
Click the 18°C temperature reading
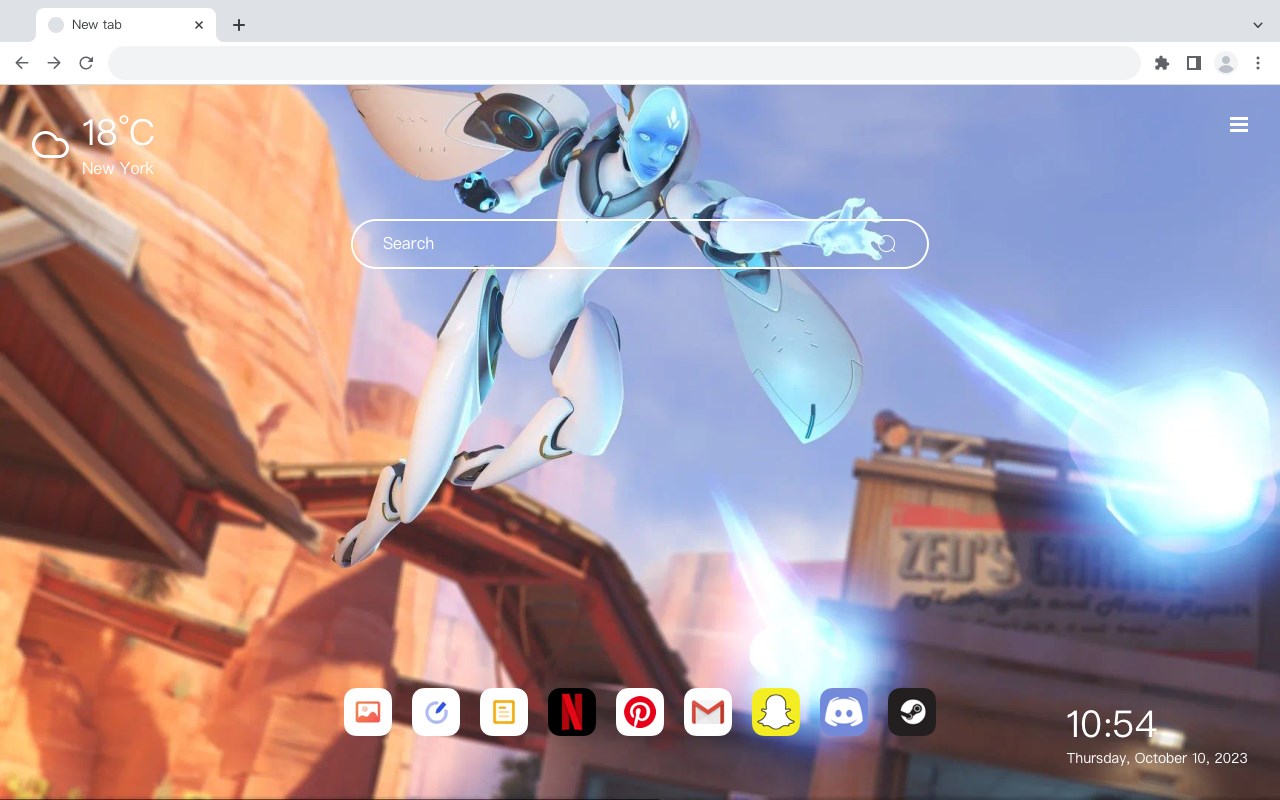[x=118, y=134]
